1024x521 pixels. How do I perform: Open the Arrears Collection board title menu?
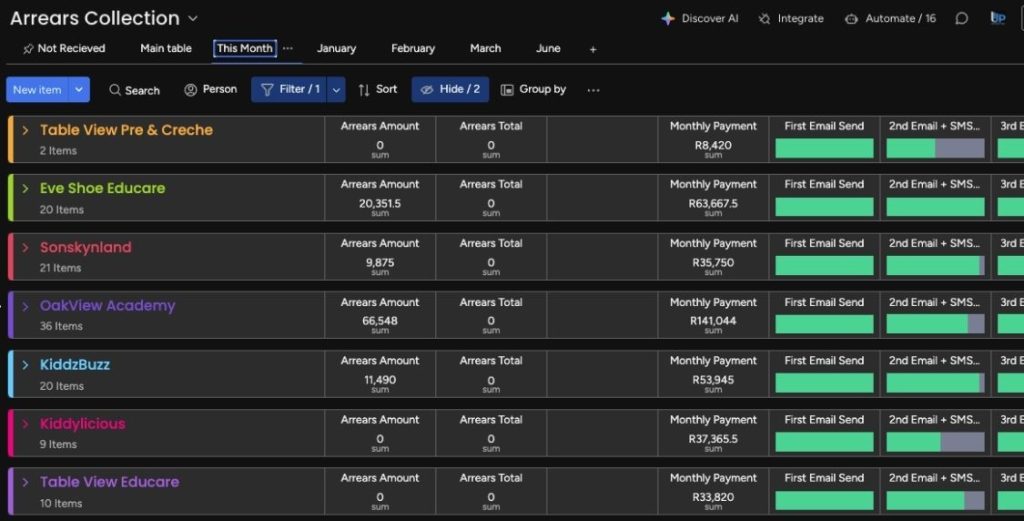click(193, 18)
